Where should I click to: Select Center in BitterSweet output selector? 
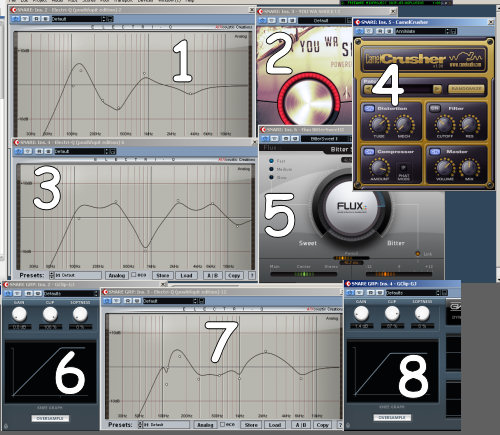(x=304, y=266)
